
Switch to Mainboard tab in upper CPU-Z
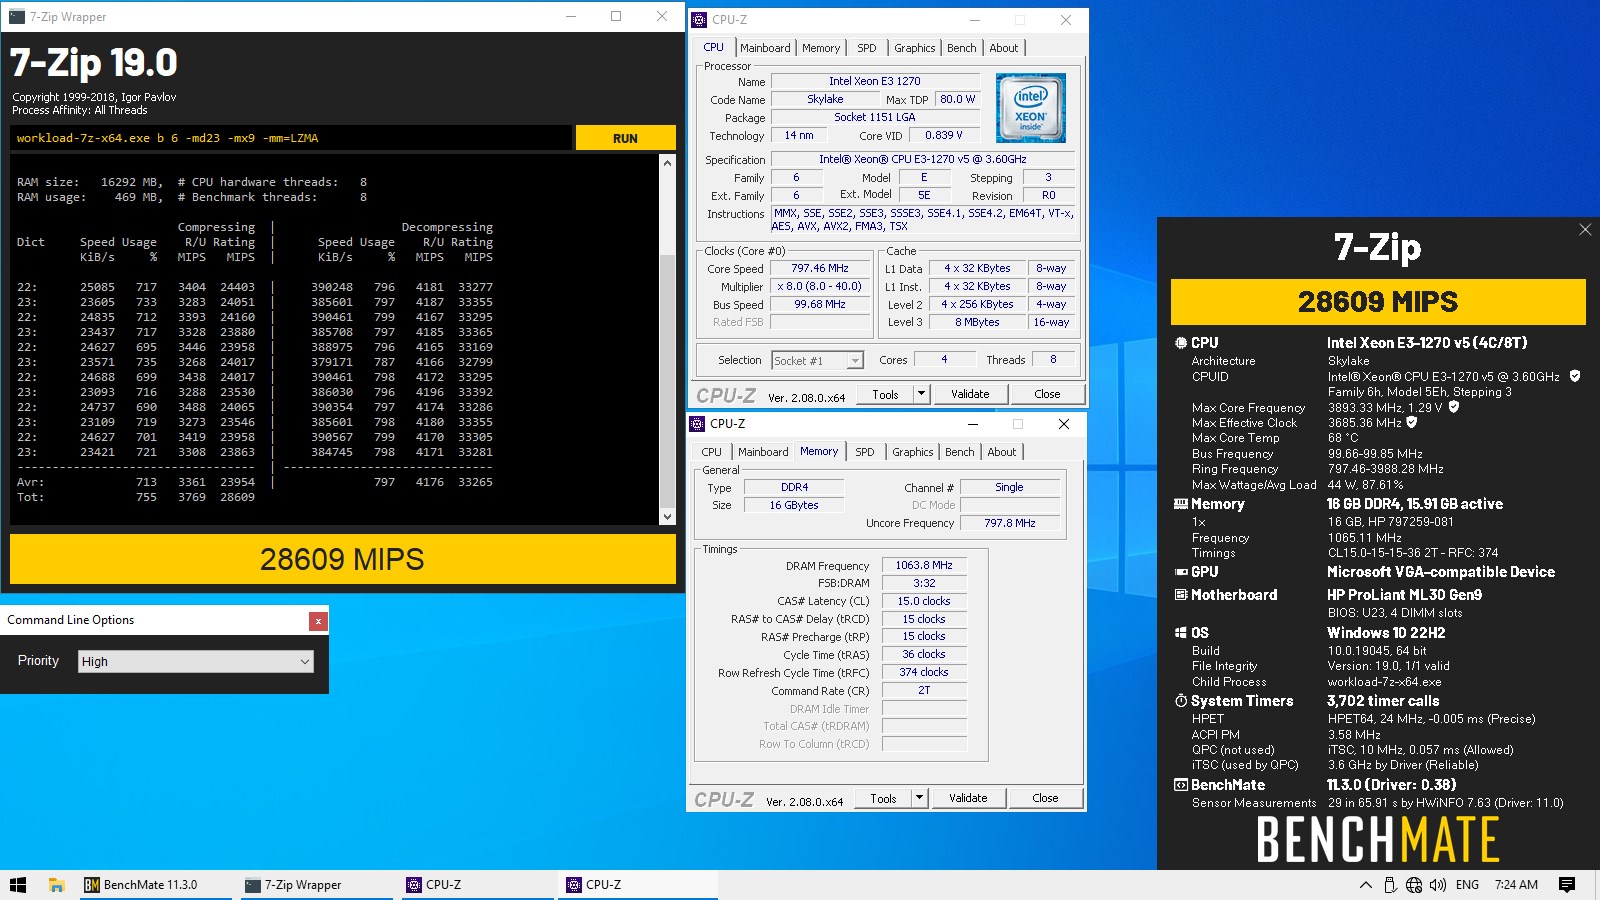(765, 48)
